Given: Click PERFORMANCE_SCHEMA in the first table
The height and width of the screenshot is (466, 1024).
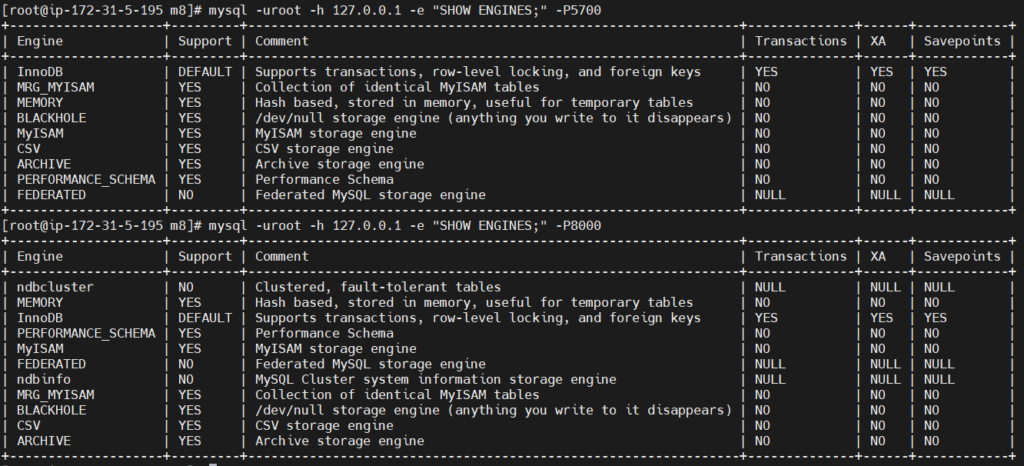Looking at the screenshot, I should (x=86, y=179).
